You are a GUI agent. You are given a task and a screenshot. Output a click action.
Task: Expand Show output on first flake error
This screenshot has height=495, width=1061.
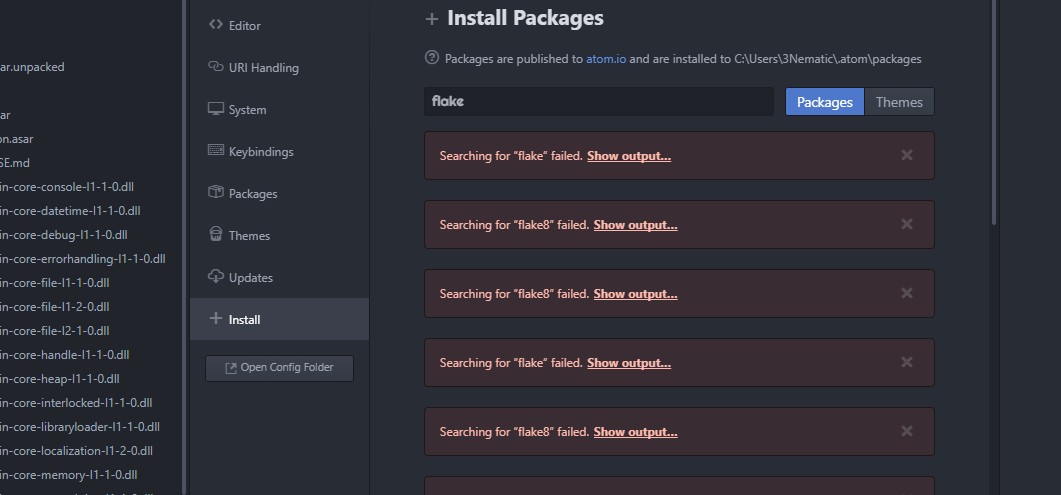[x=628, y=156]
